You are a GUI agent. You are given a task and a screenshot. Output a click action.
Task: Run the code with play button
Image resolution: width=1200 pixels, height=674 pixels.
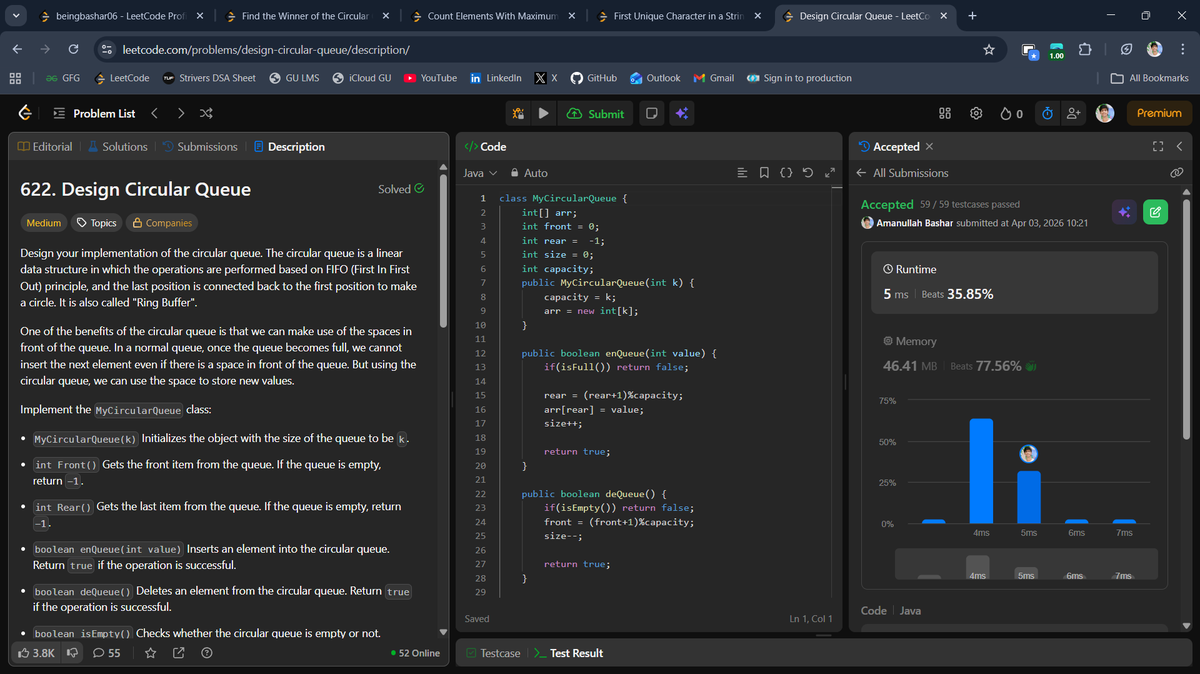click(543, 114)
